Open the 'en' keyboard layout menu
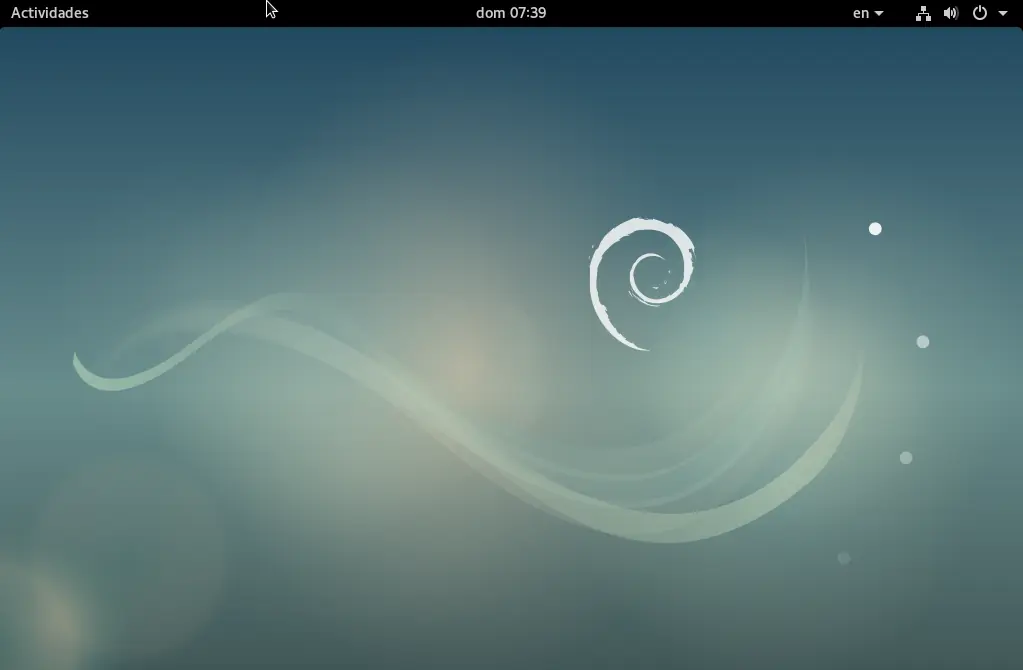Image resolution: width=1023 pixels, height=670 pixels. pyautogui.click(x=868, y=13)
